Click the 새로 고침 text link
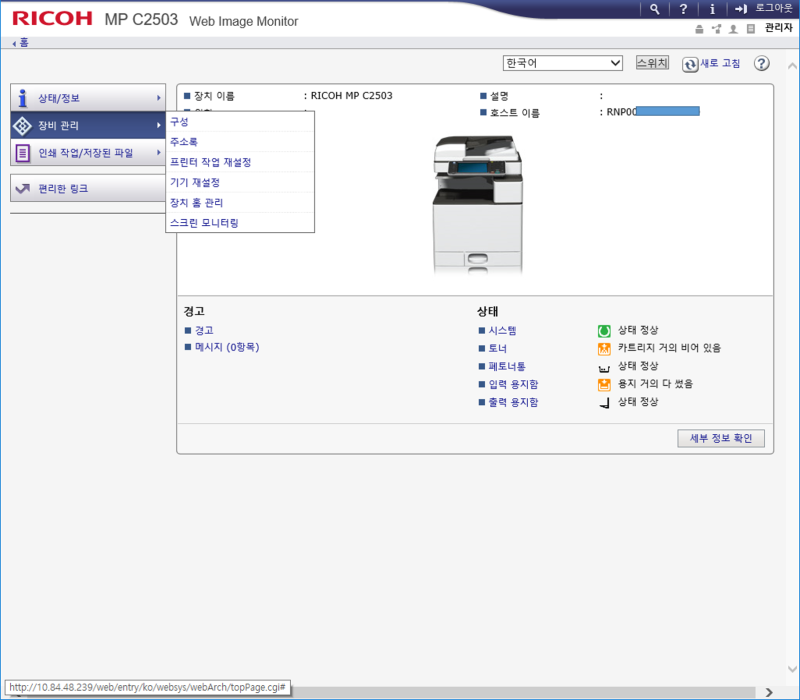The height and width of the screenshot is (700, 800). [720, 63]
